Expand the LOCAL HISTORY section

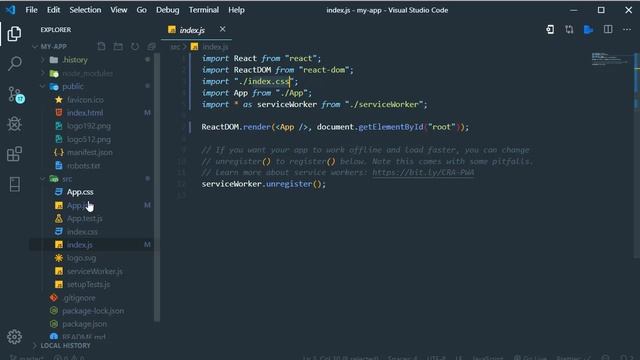point(35,346)
